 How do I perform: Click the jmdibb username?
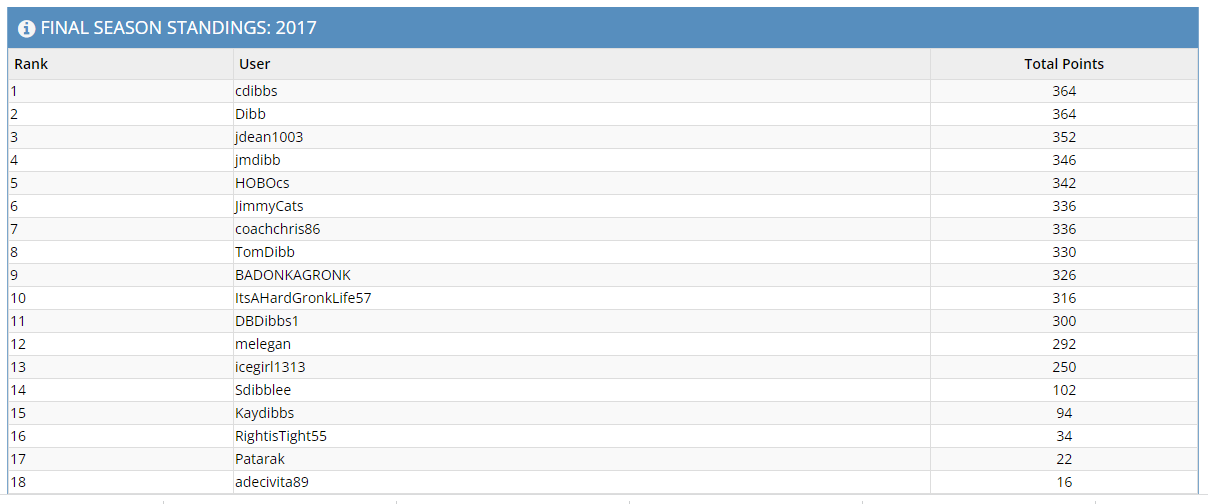pyautogui.click(x=257, y=160)
